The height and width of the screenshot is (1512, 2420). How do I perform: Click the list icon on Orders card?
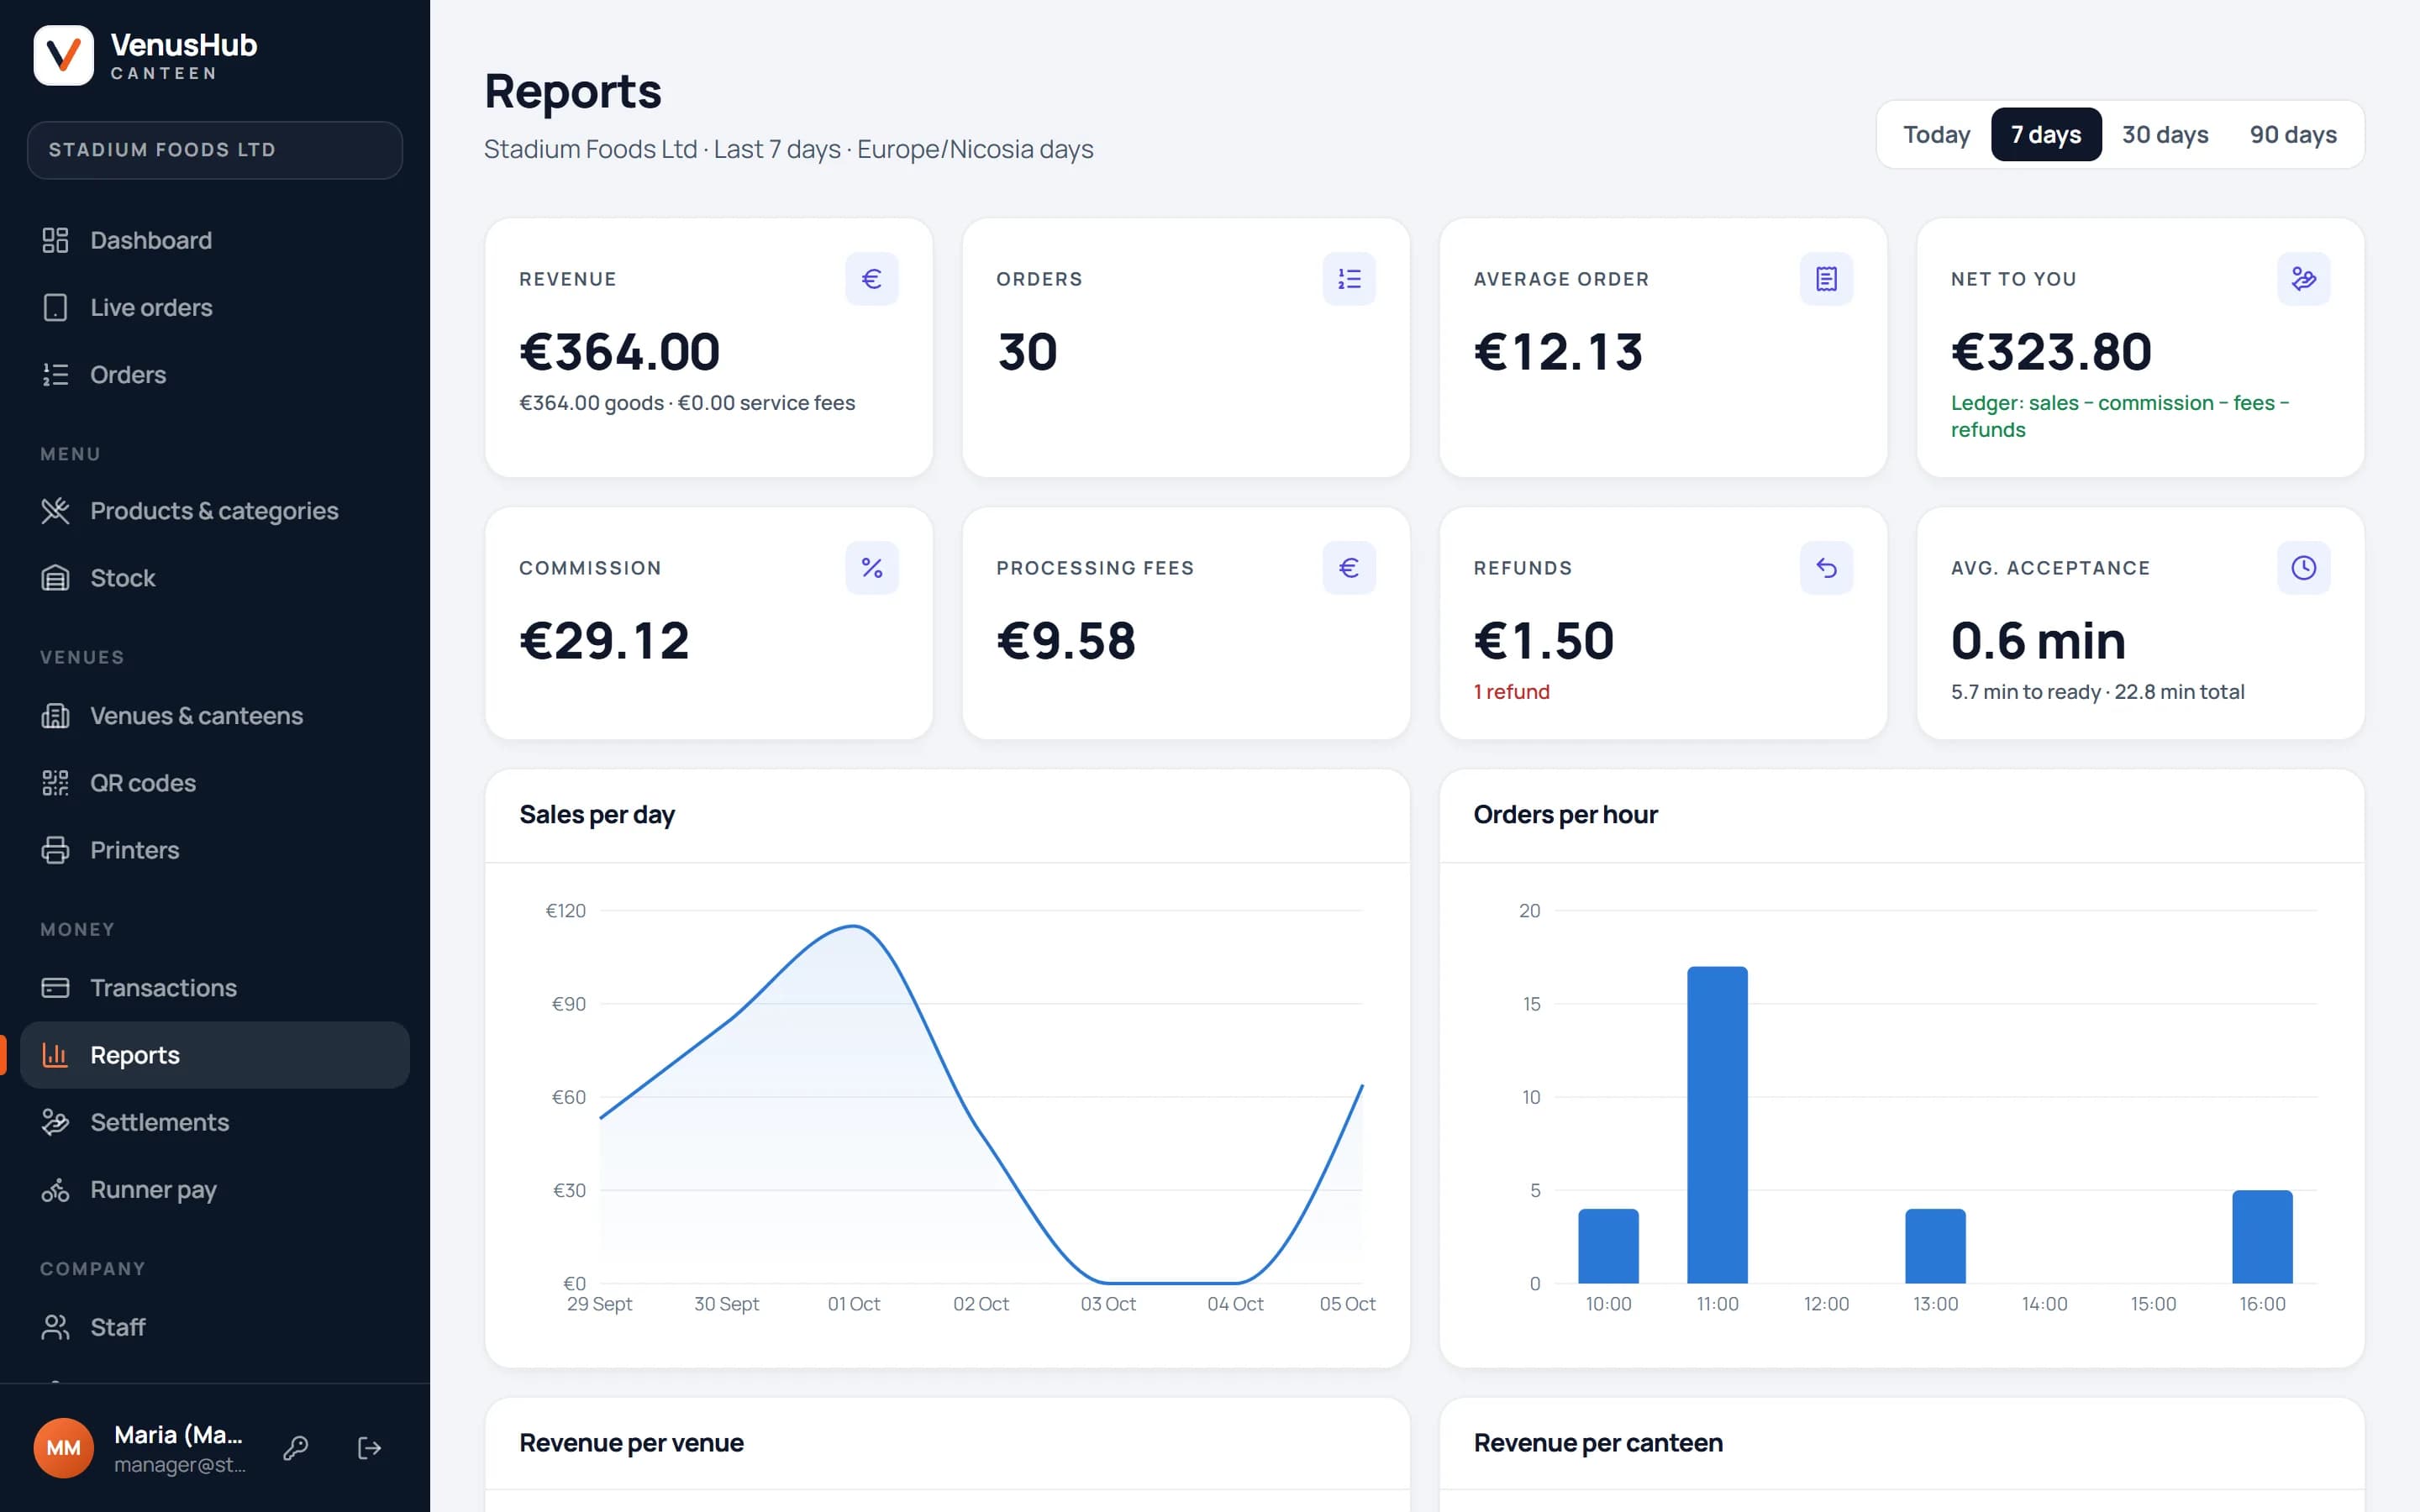pos(1349,279)
